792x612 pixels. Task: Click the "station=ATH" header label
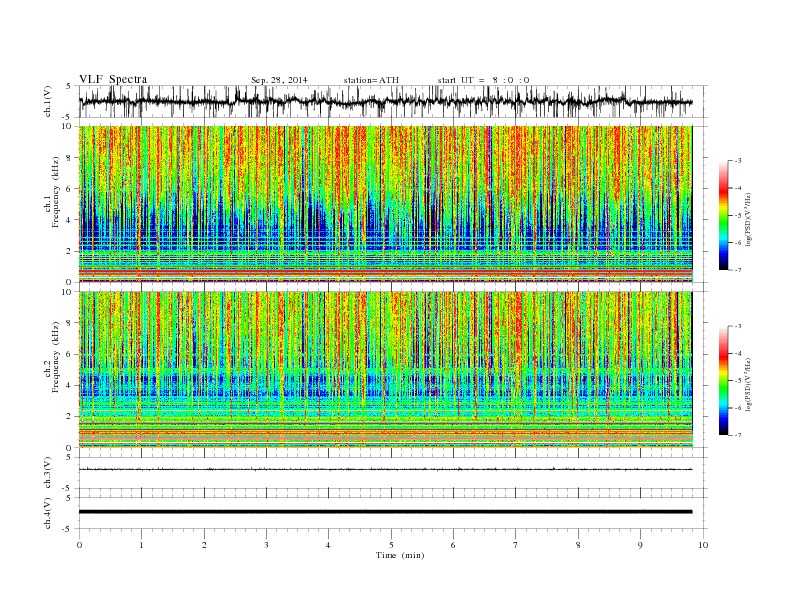pos(371,80)
